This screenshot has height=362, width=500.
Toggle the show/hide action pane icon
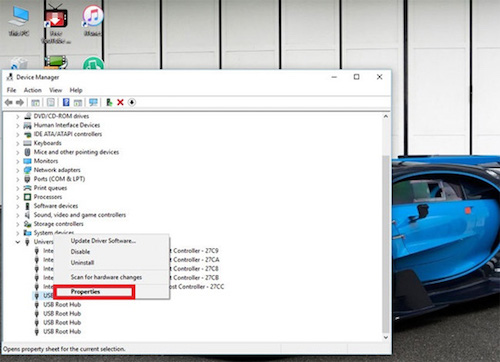point(78,103)
